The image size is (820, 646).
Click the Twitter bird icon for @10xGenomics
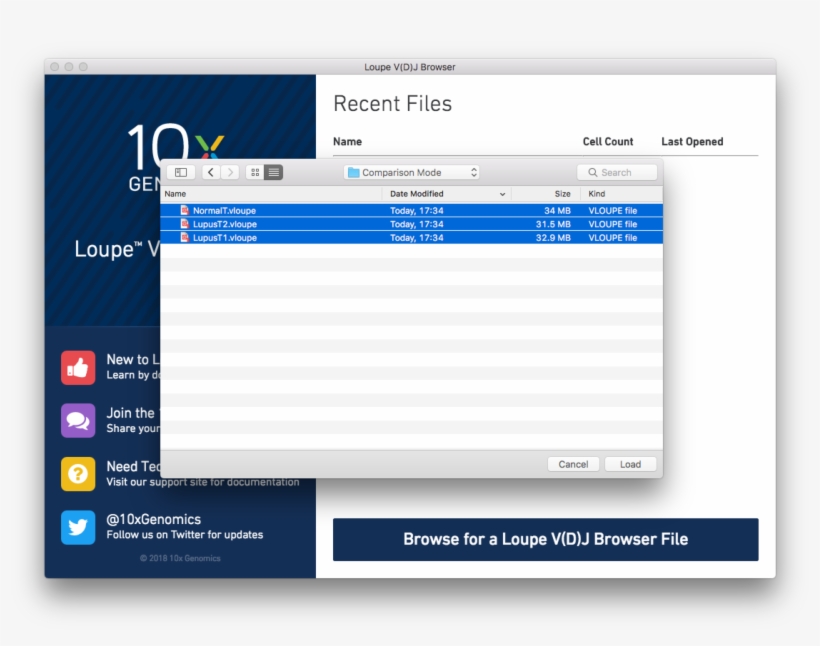click(78, 527)
